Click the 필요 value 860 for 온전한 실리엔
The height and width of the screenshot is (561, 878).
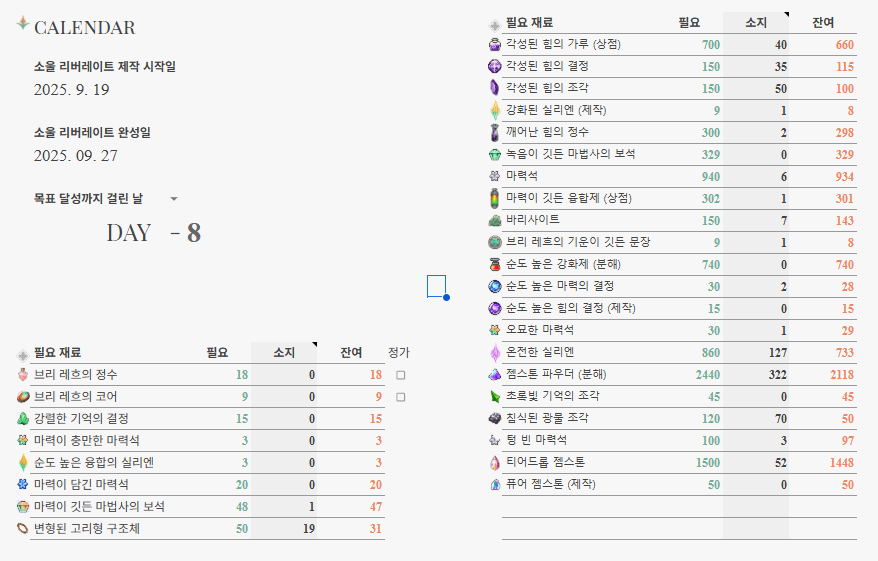pos(711,353)
